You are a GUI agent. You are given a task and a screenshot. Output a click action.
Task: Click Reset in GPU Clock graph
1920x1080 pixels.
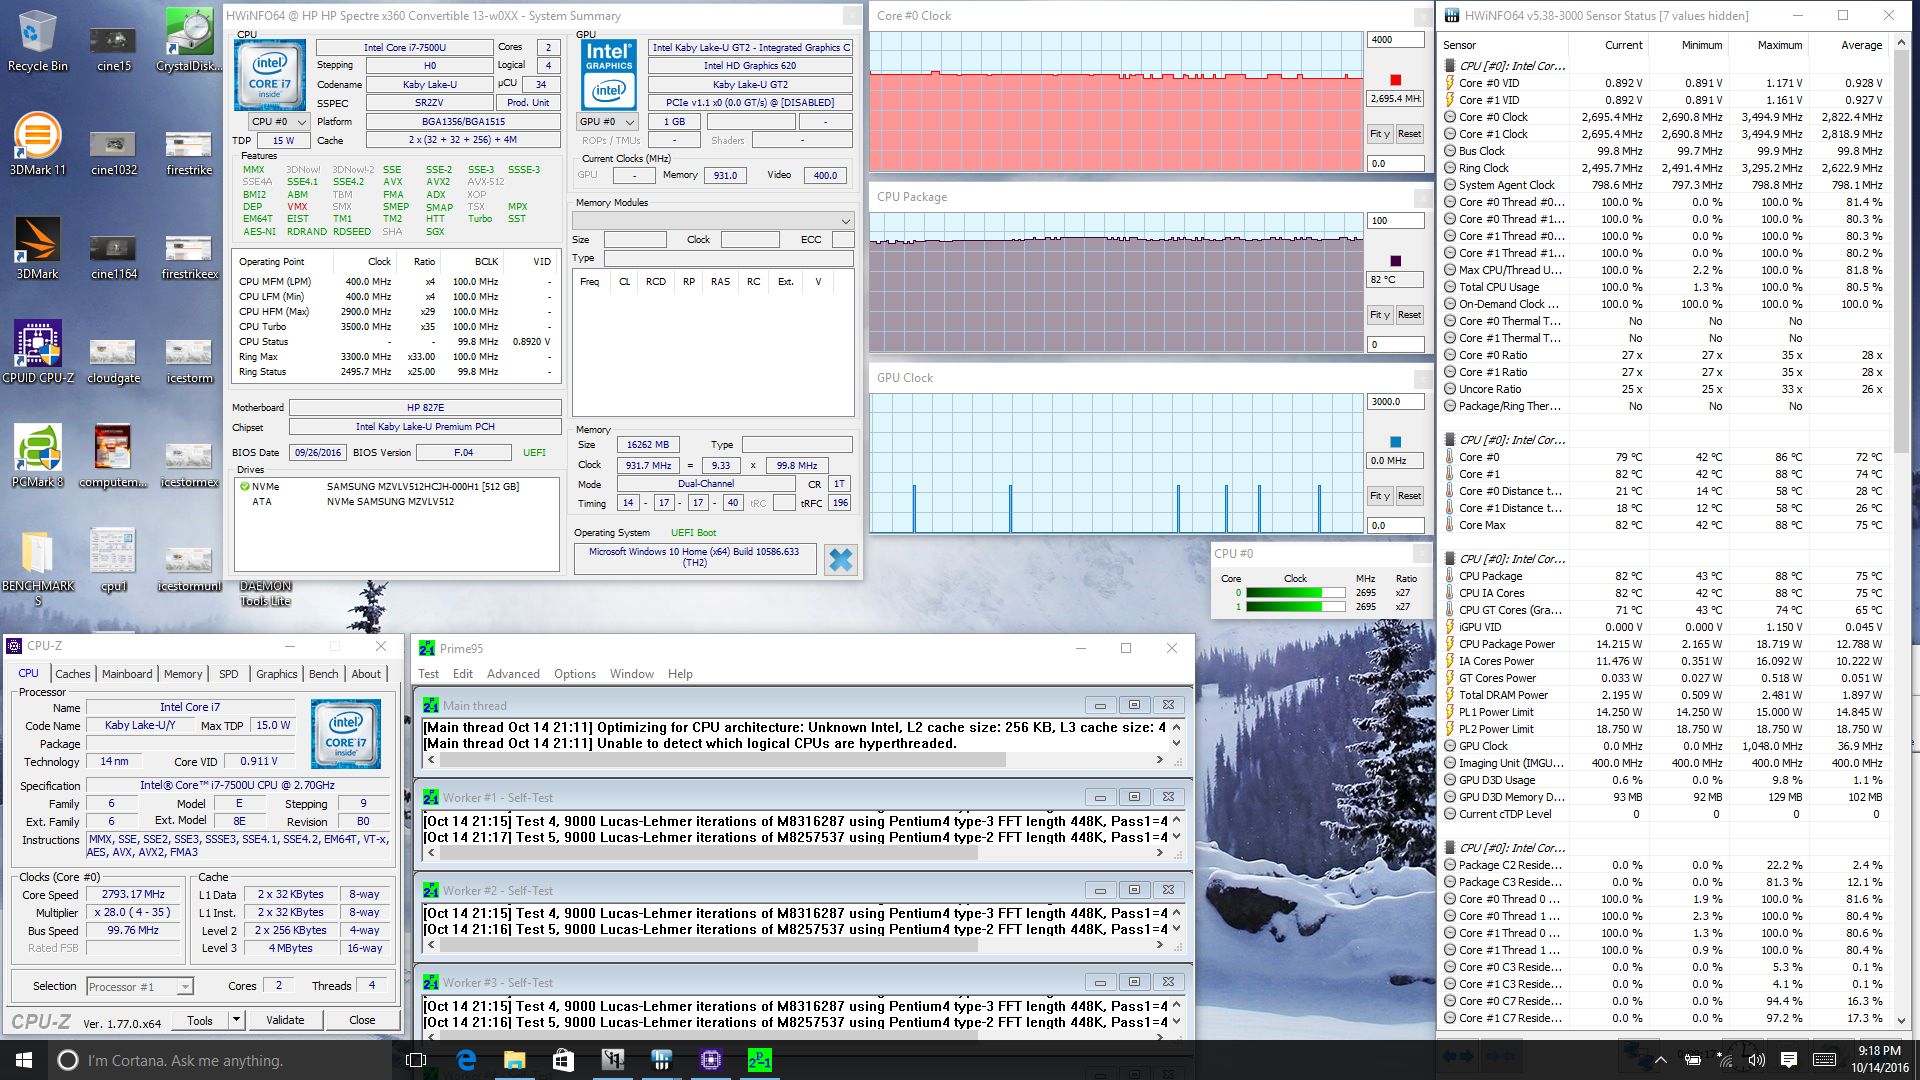pyautogui.click(x=1409, y=496)
